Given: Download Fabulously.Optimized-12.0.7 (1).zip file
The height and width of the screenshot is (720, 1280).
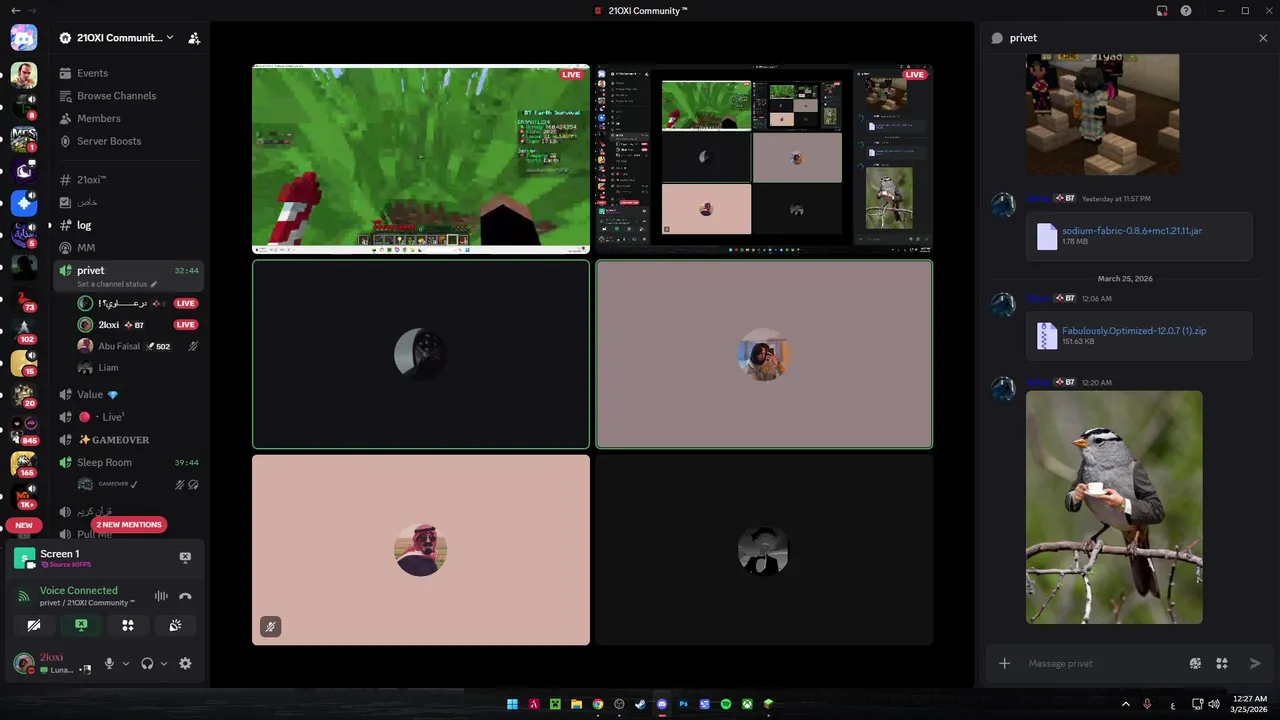Looking at the screenshot, I should 1134,331.
